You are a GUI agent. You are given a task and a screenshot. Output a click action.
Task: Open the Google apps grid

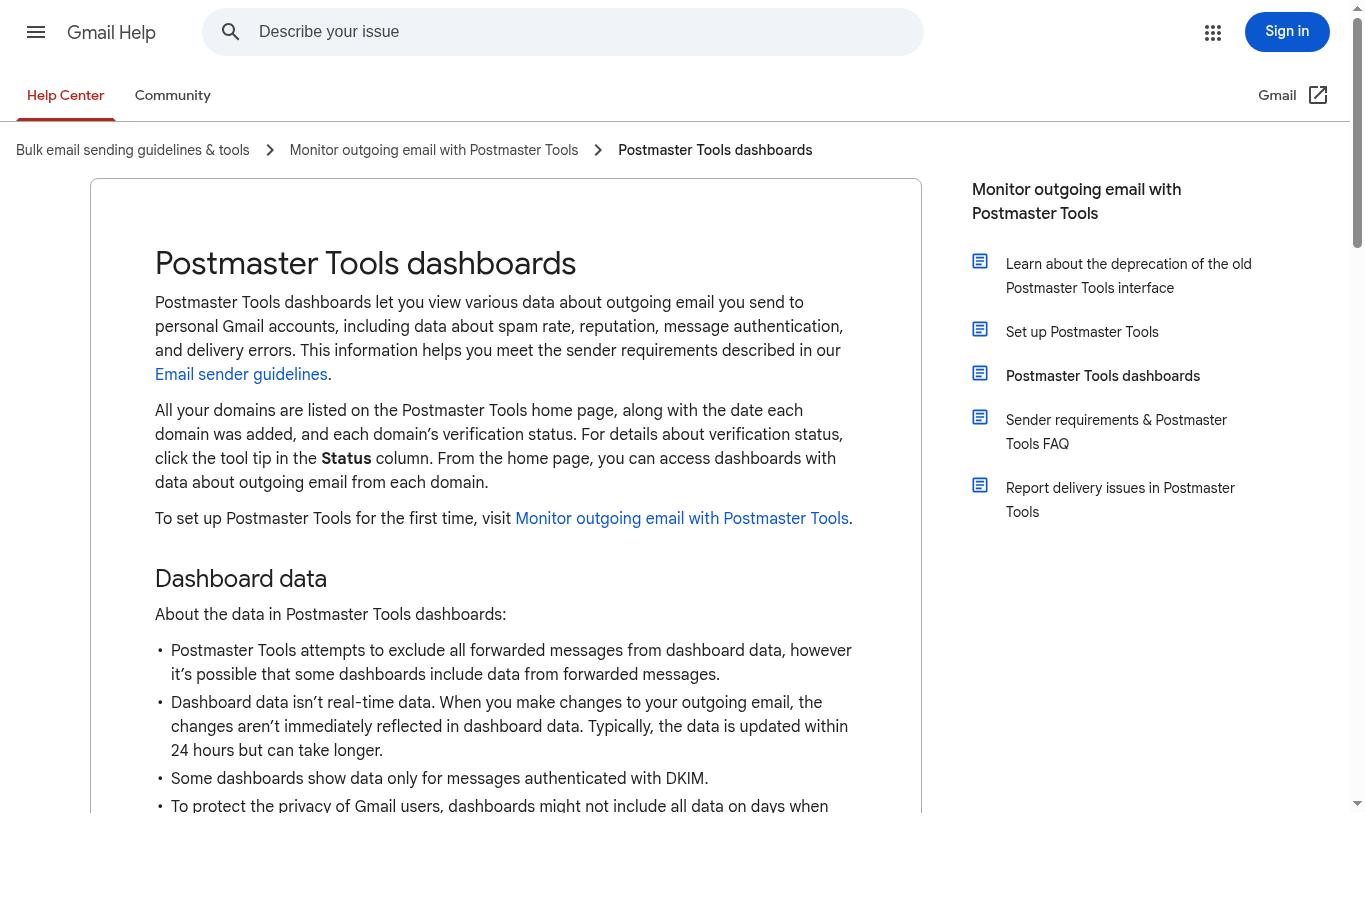[x=1213, y=33]
